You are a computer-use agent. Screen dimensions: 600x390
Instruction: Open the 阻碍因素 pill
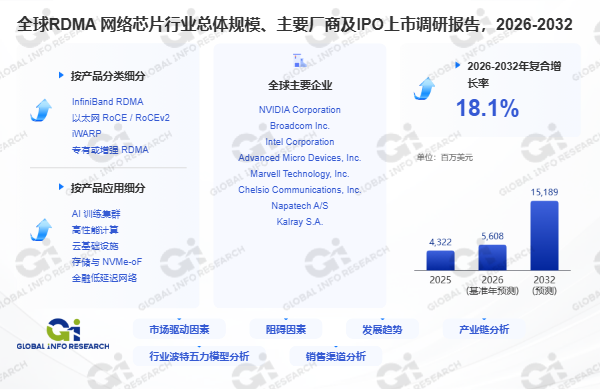(x=286, y=329)
